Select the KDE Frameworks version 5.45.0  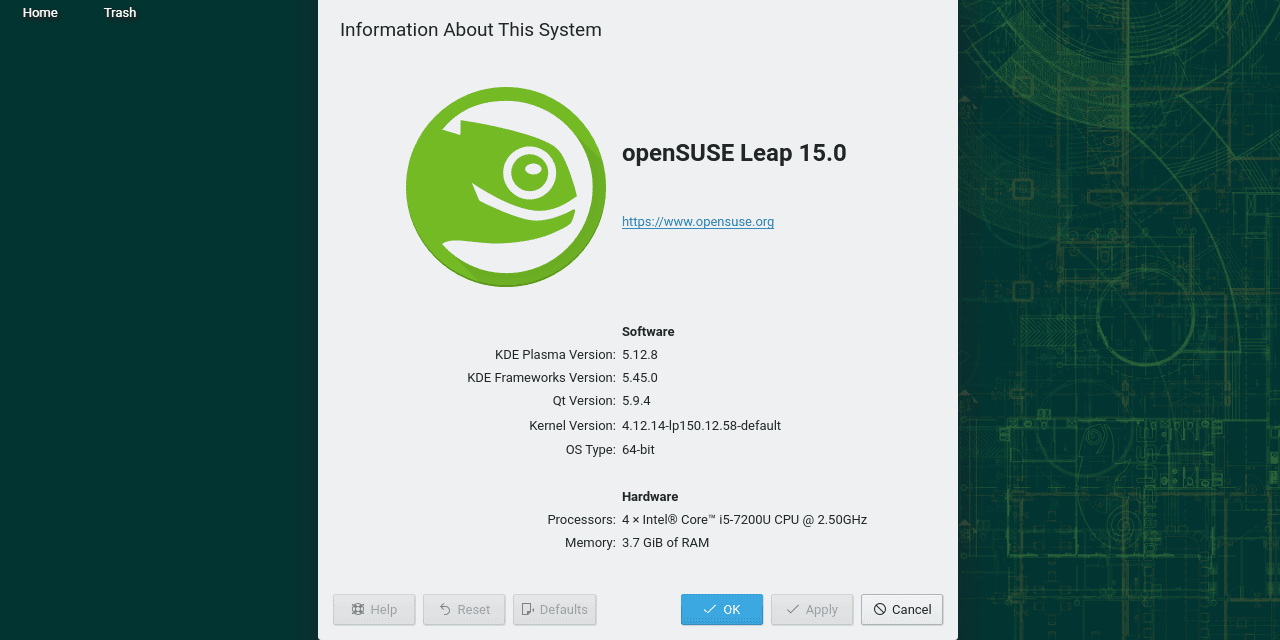[x=640, y=378]
